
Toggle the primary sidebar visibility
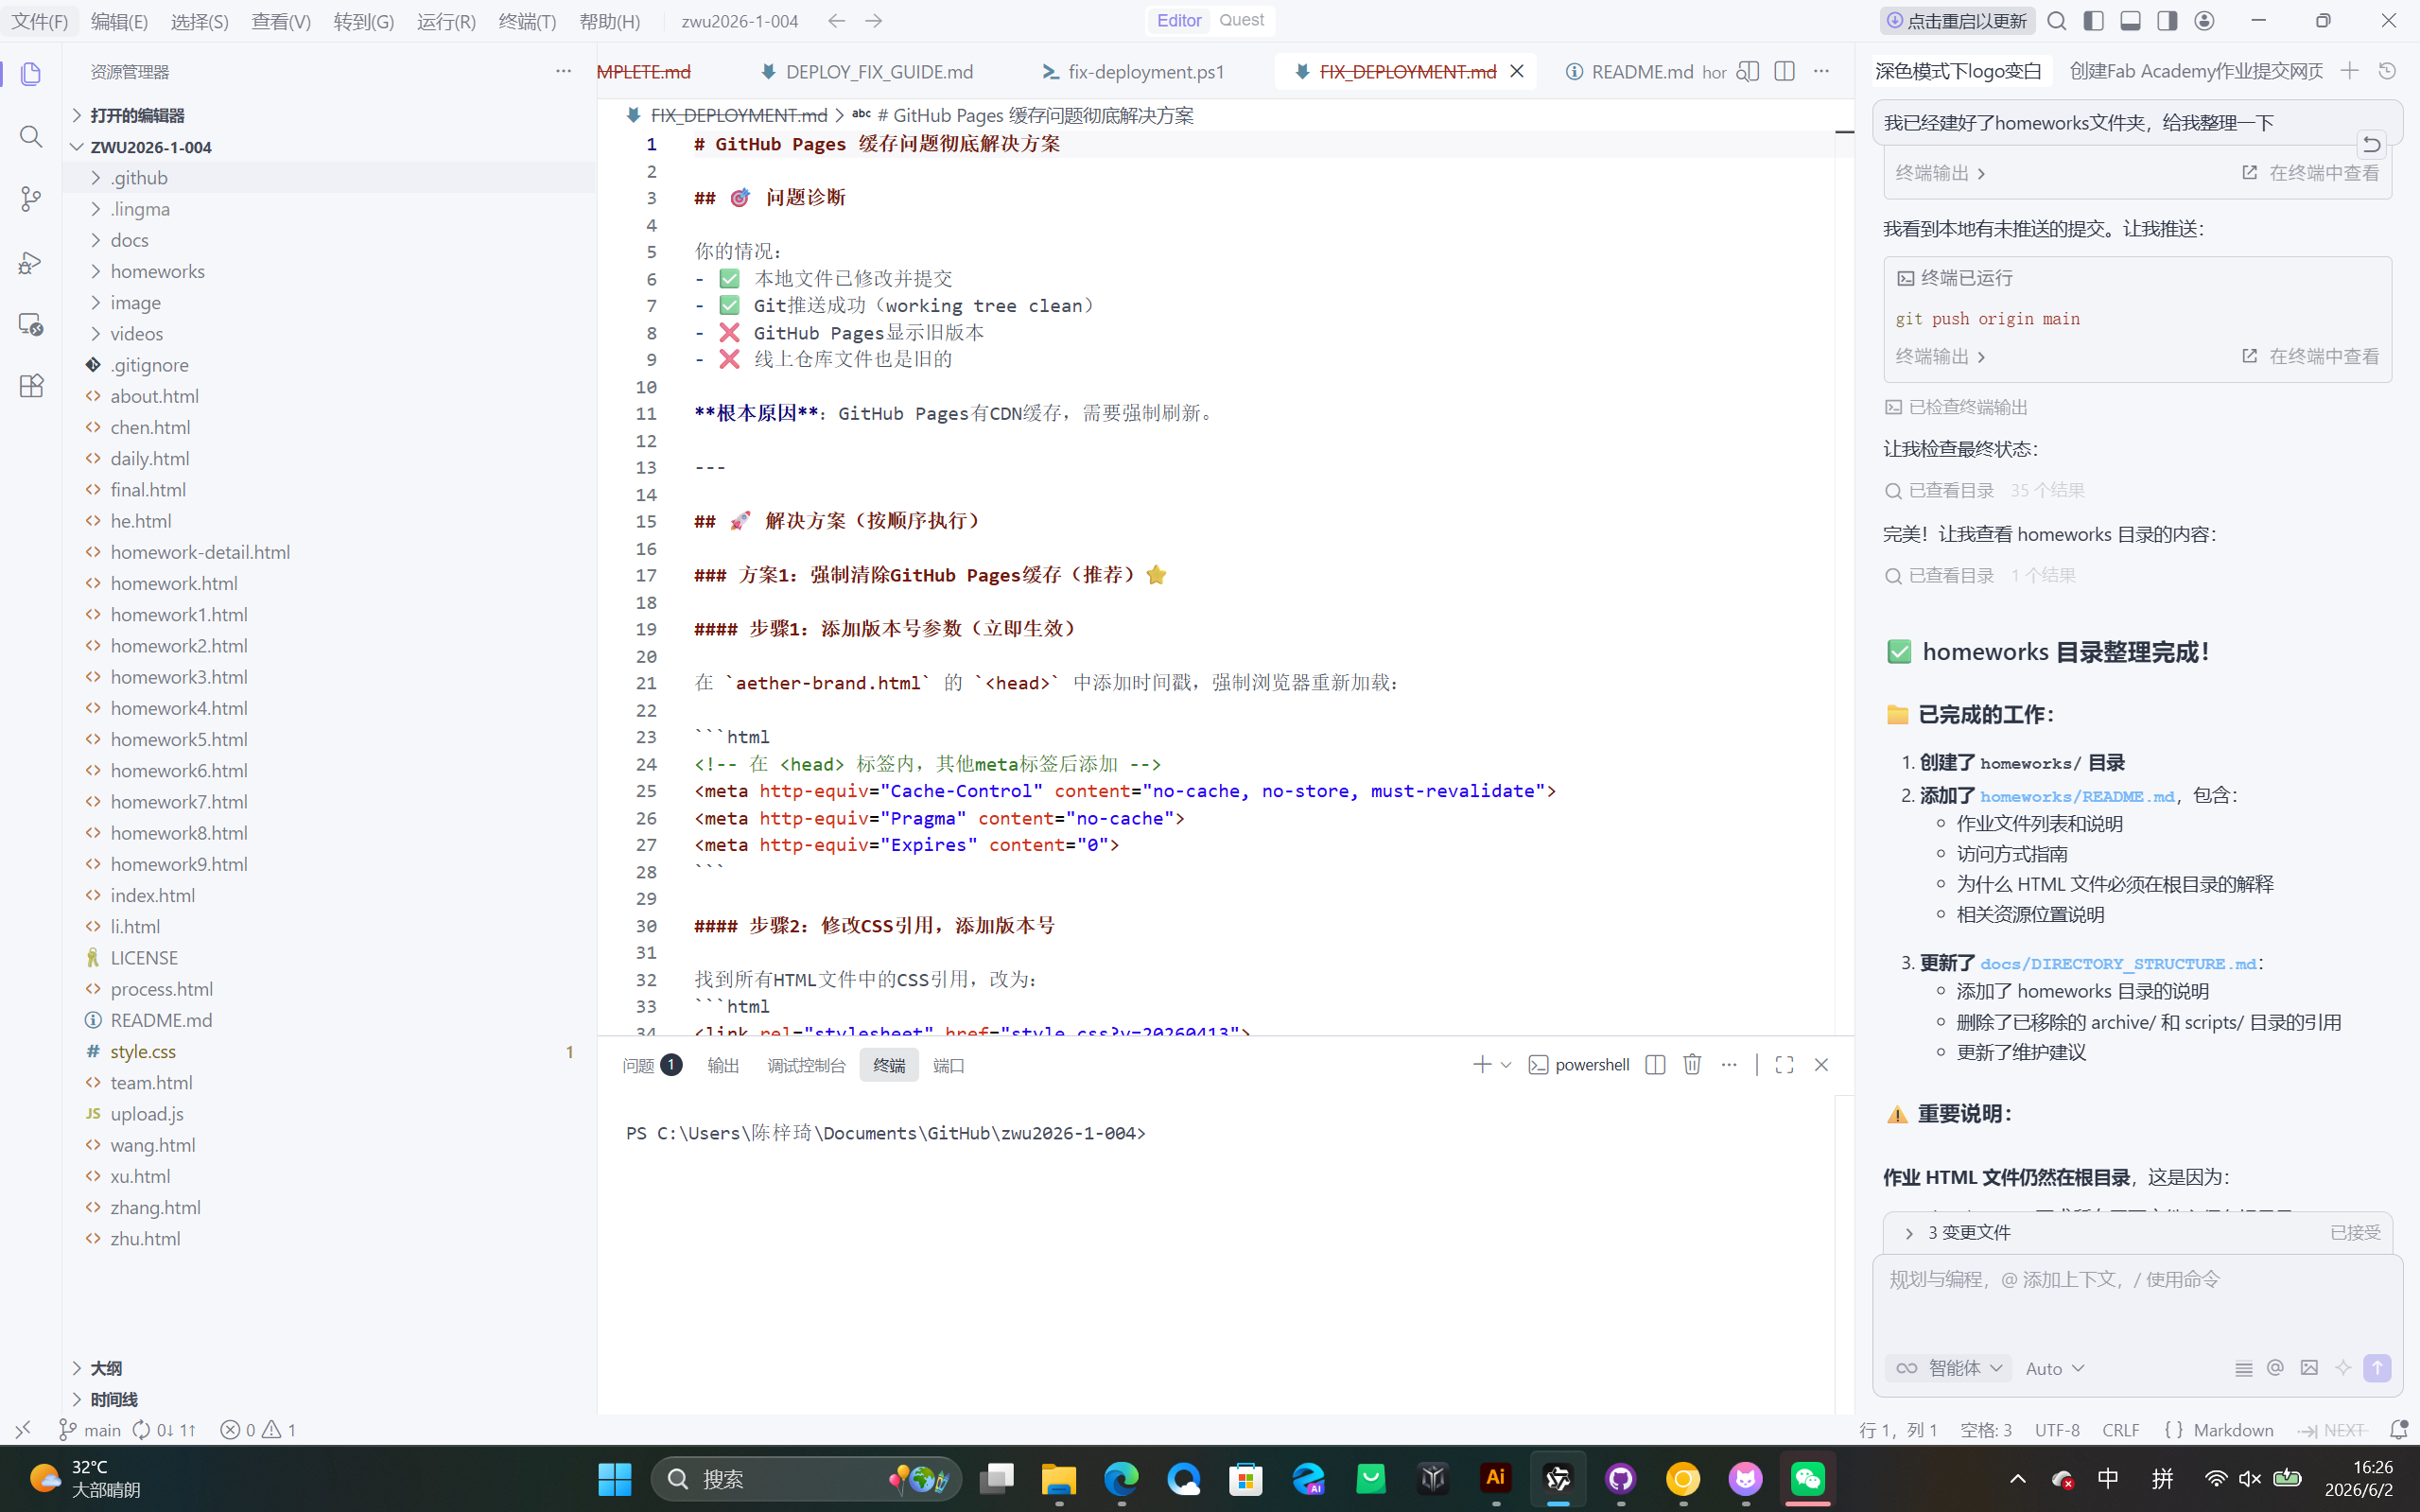coord(2094,21)
